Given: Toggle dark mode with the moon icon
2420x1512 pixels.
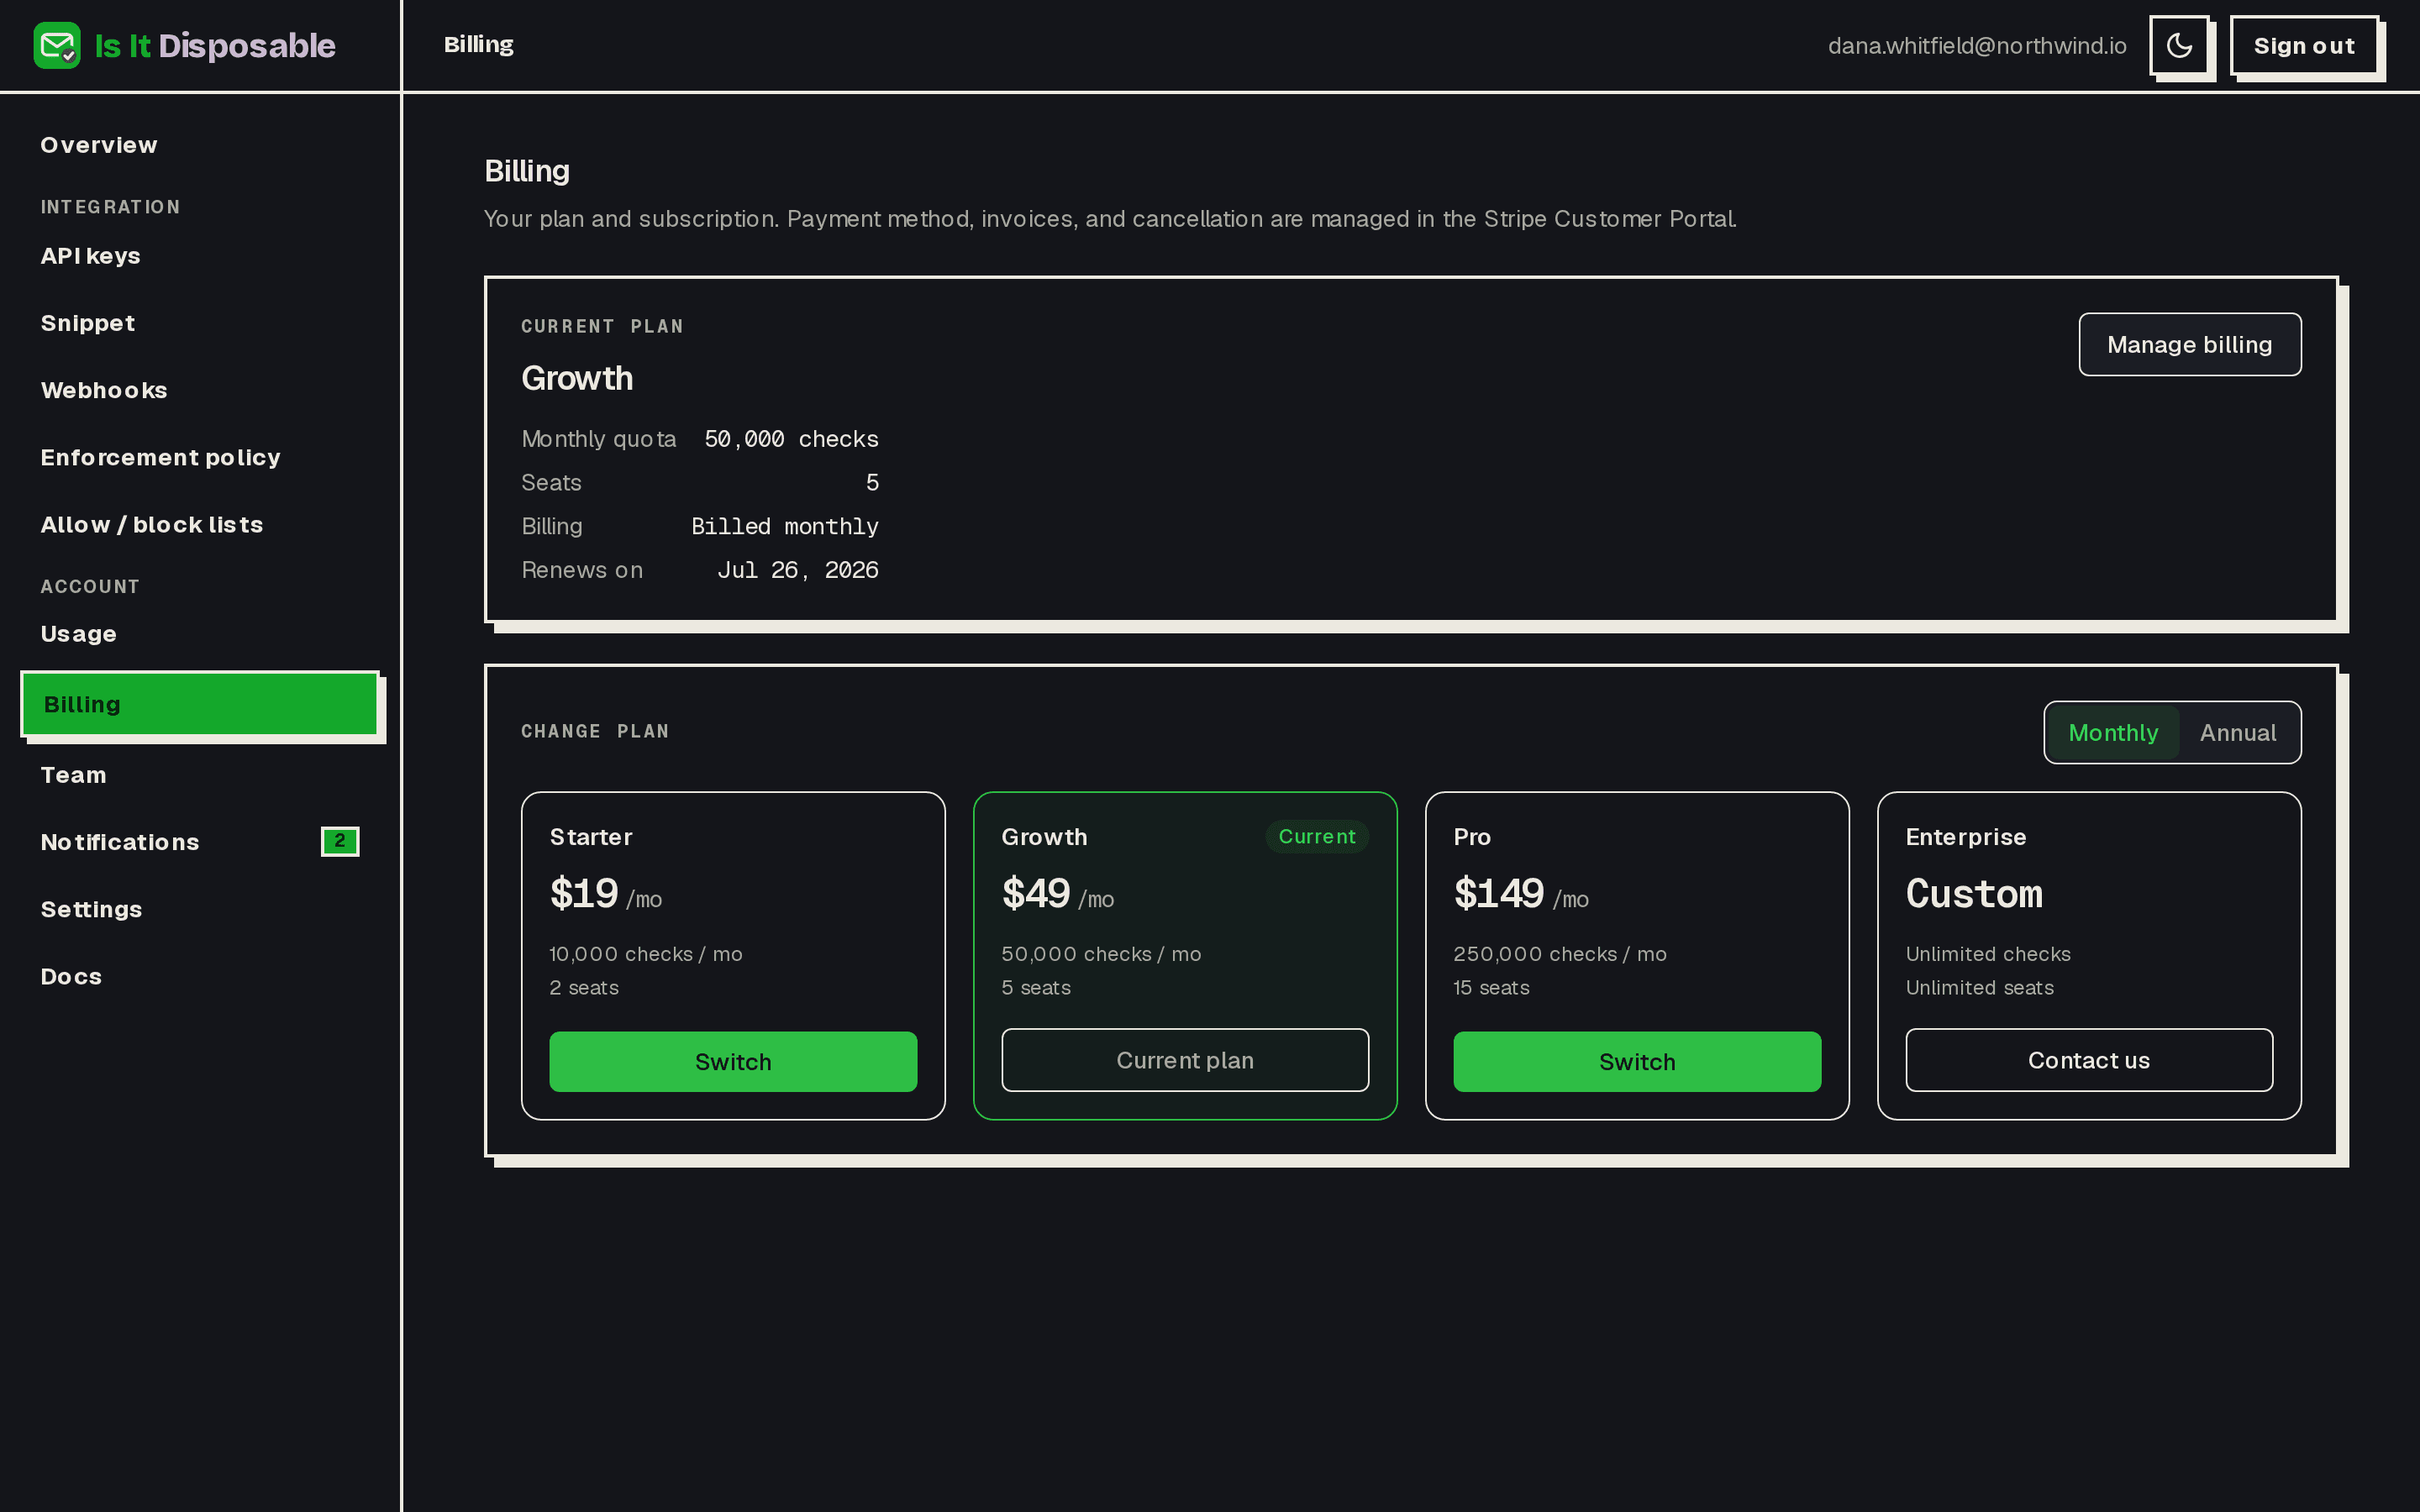Looking at the screenshot, I should (x=2179, y=45).
